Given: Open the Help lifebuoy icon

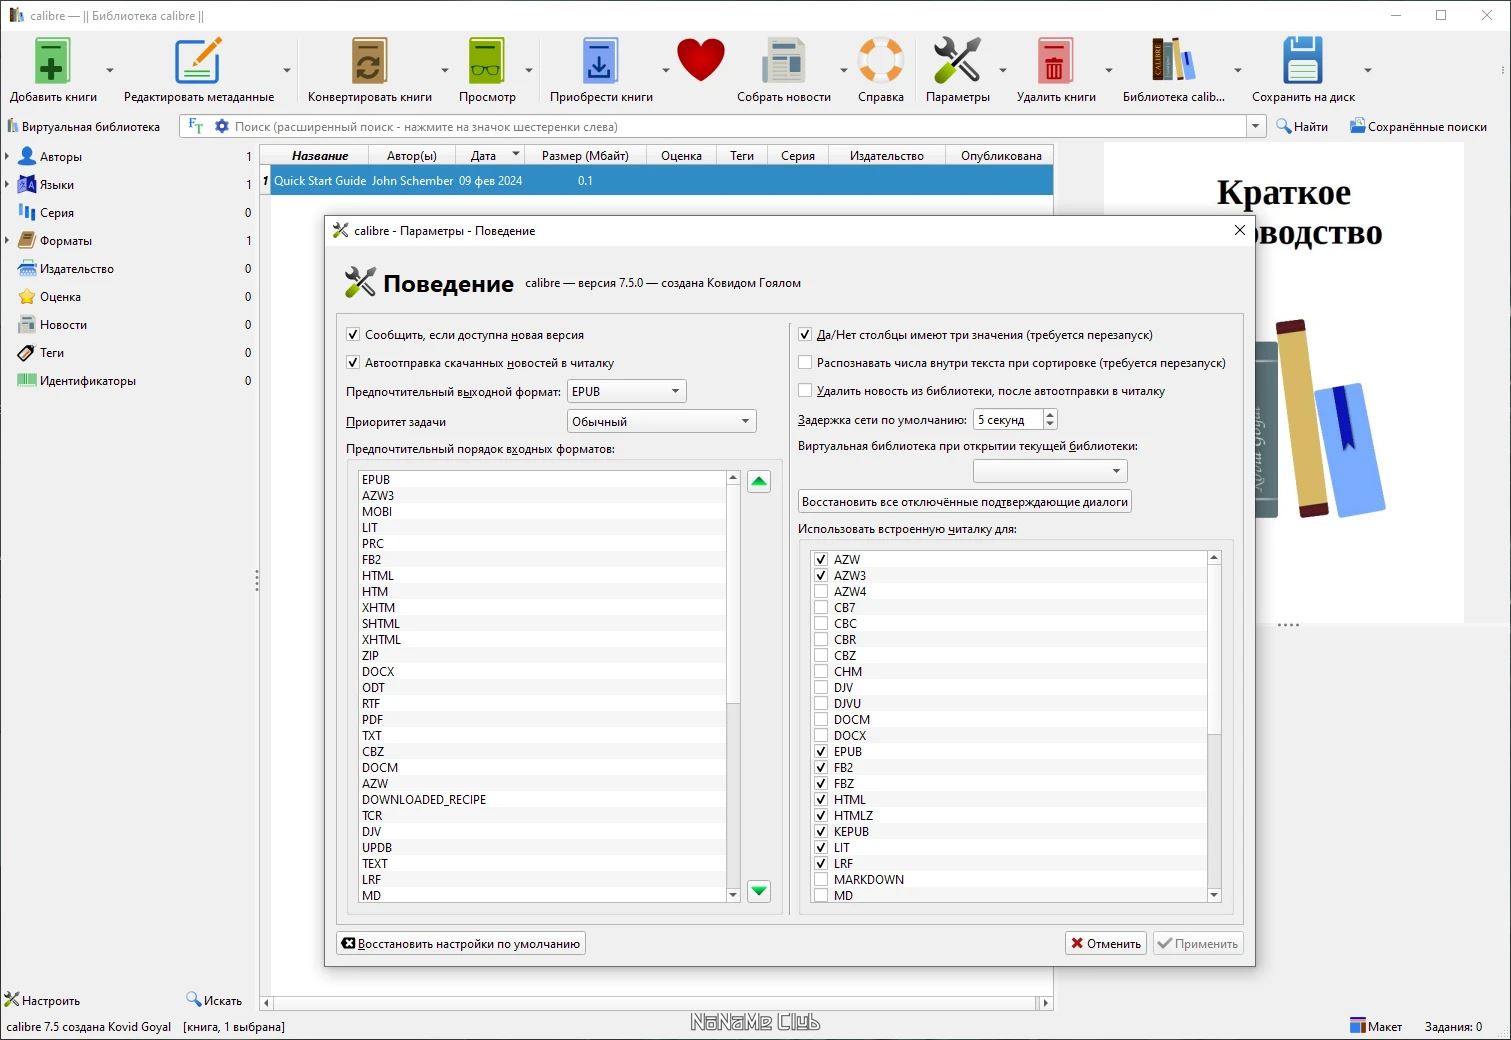Looking at the screenshot, I should coord(881,62).
